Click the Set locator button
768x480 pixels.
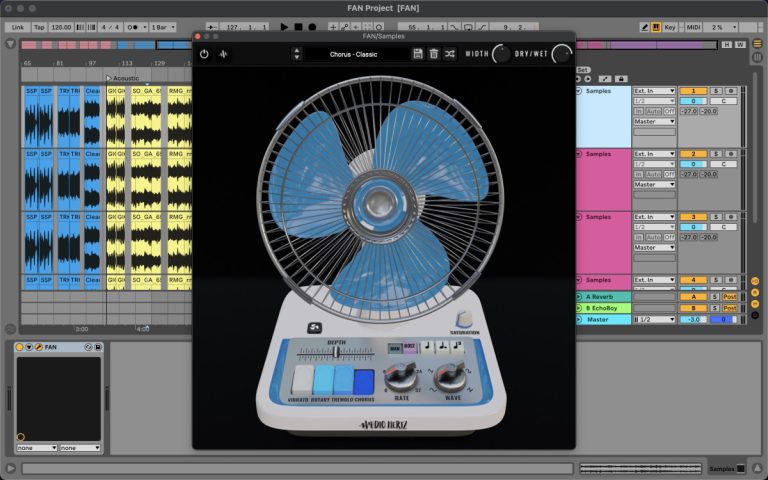click(x=582, y=70)
